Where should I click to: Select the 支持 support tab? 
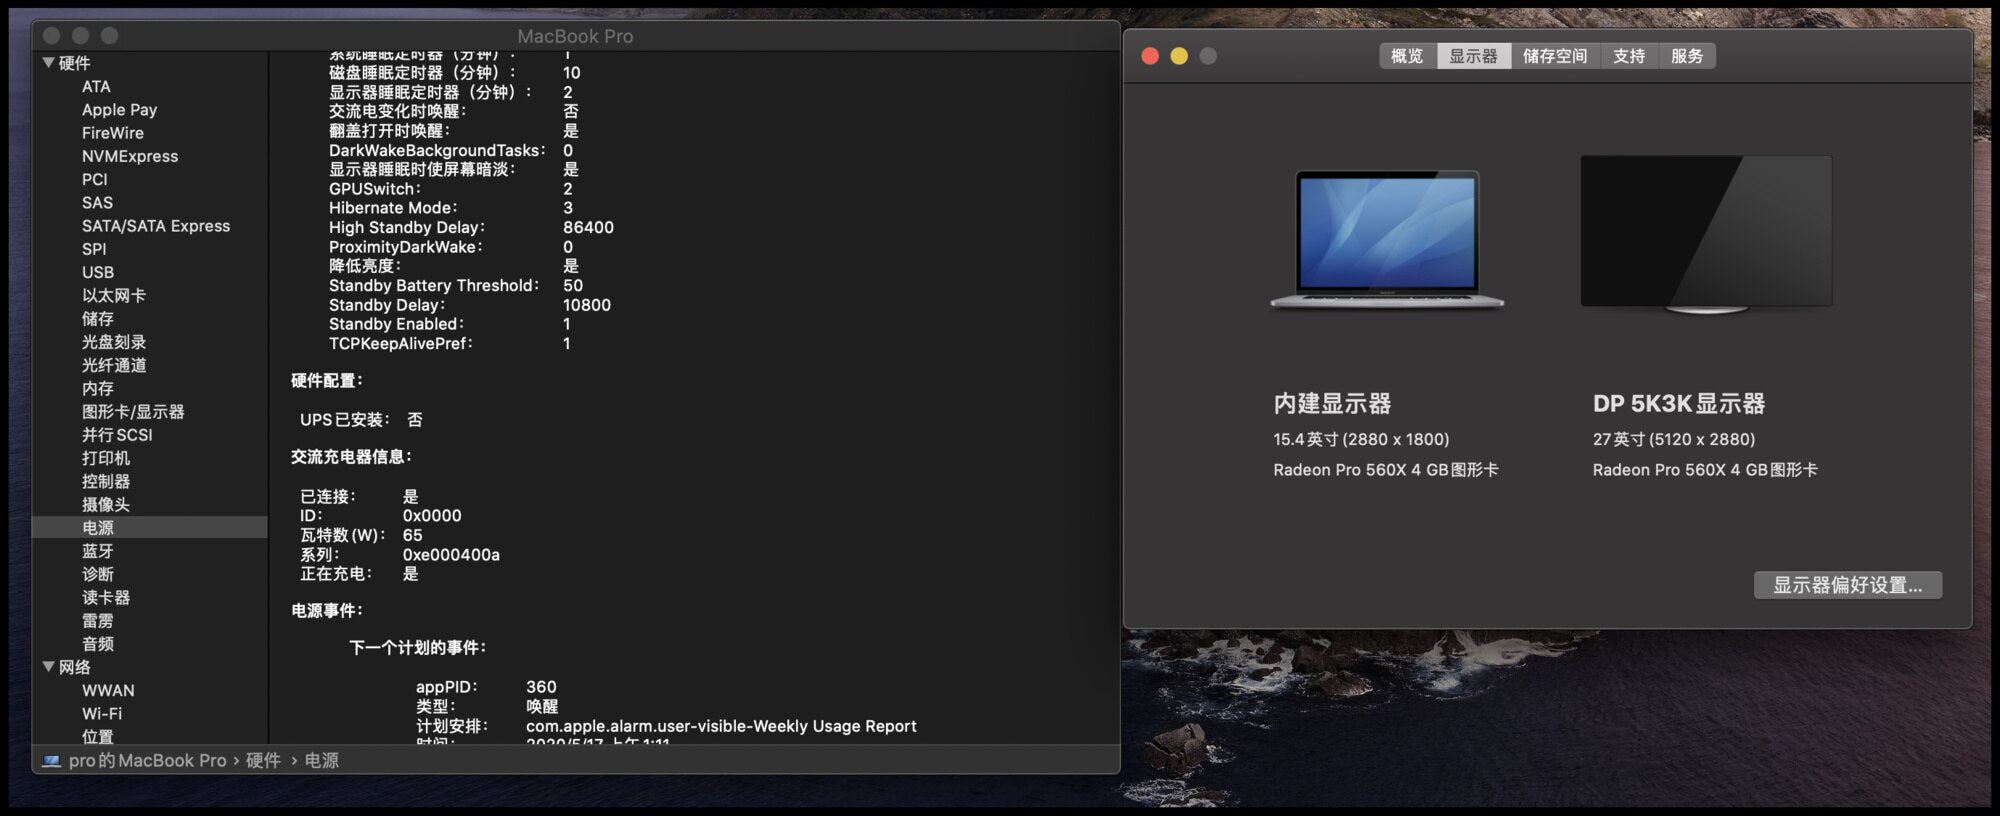(1629, 56)
